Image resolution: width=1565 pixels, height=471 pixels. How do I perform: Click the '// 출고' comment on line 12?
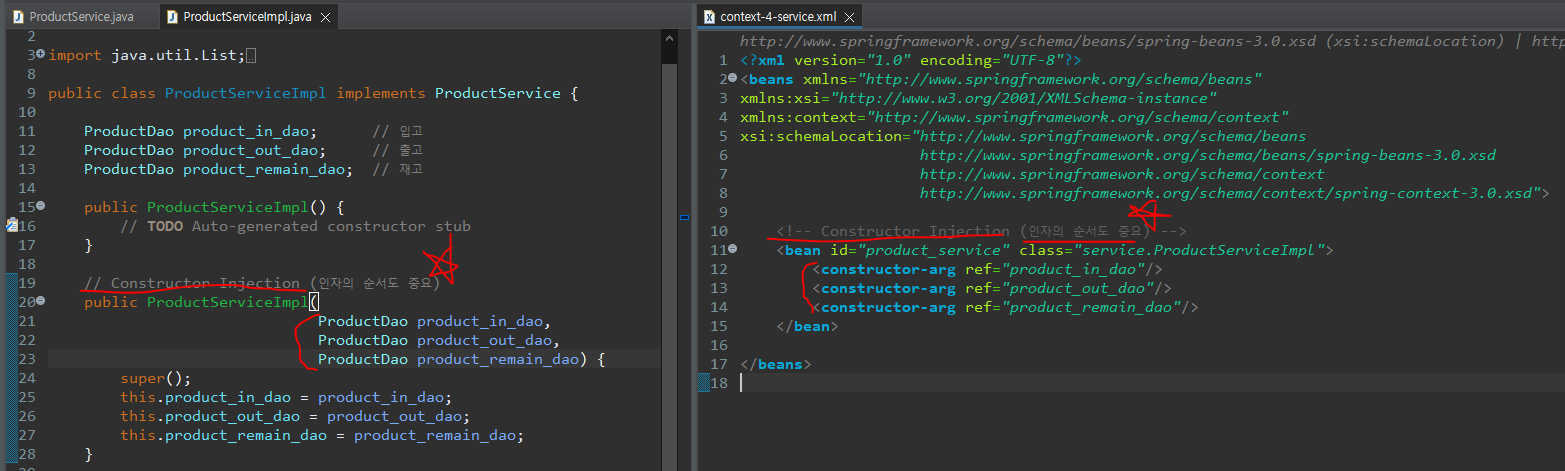(x=397, y=150)
